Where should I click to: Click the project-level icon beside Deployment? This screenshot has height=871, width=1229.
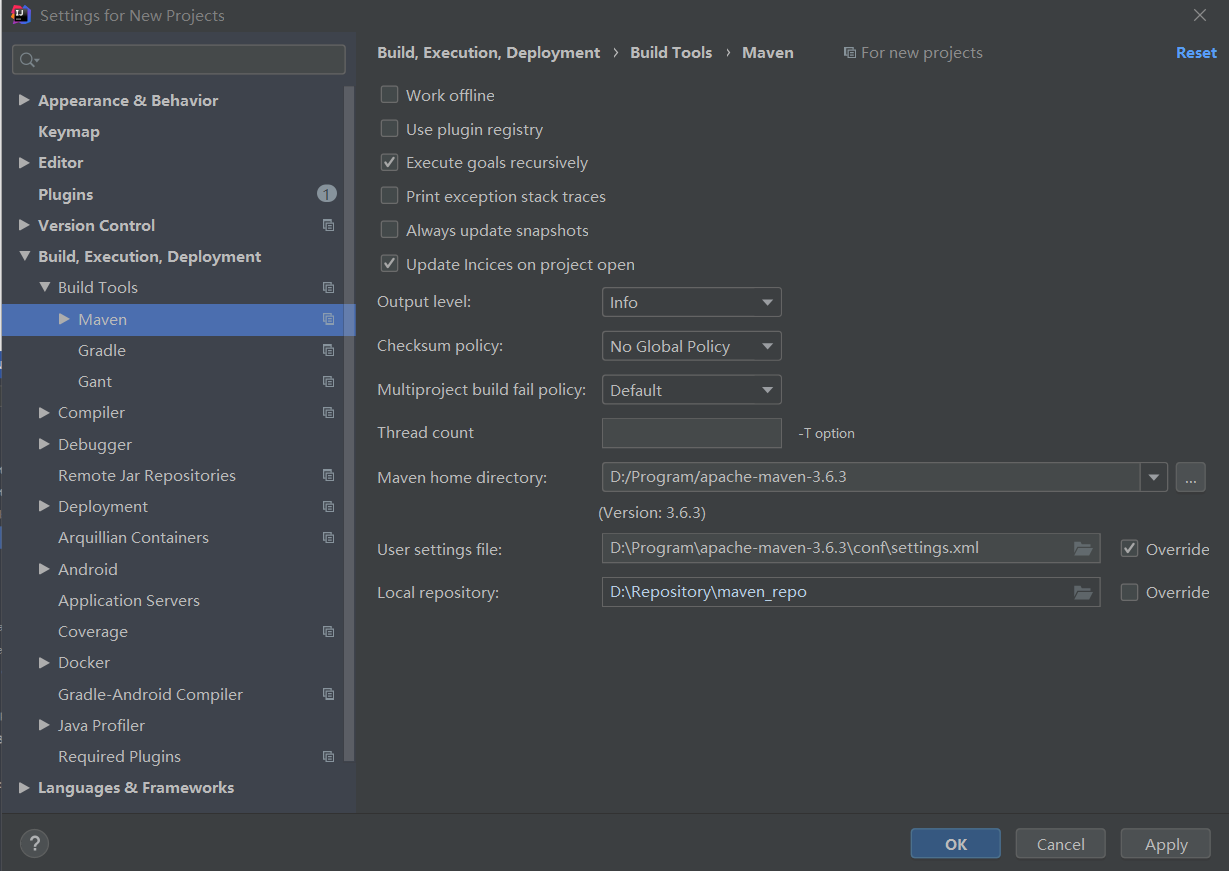click(x=328, y=506)
